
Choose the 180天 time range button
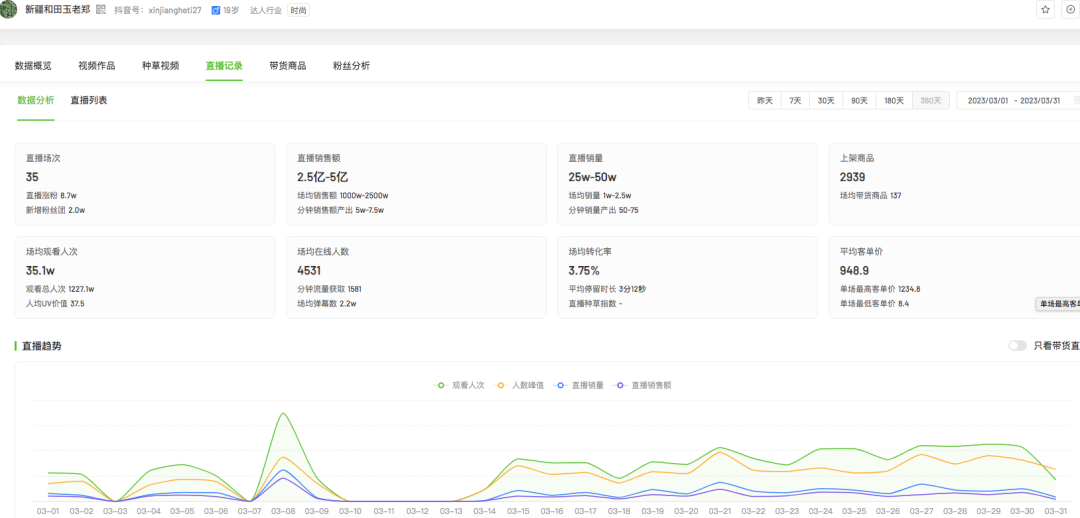pos(893,100)
